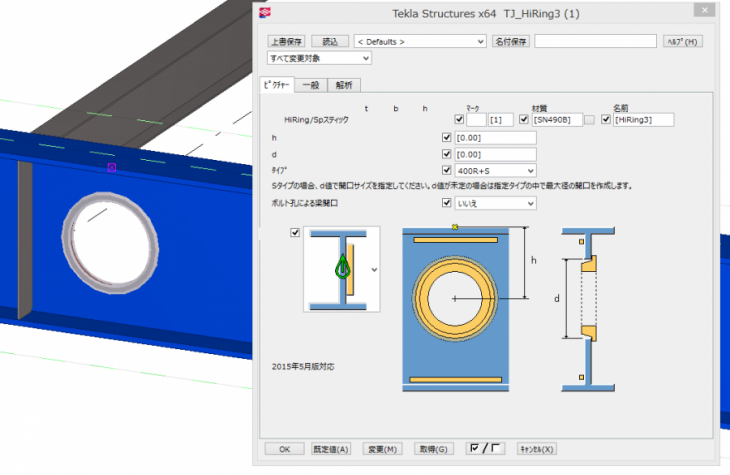Image resolution: width=730 pixels, height=475 pixels.
Task: Uncheck the checkbox next to HiRing3 name
Action: click(606, 120)
